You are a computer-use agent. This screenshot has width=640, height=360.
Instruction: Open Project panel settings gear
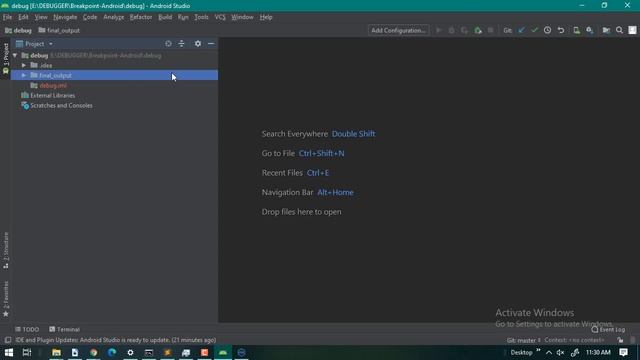pyautogui.click(x=198, y=44)
